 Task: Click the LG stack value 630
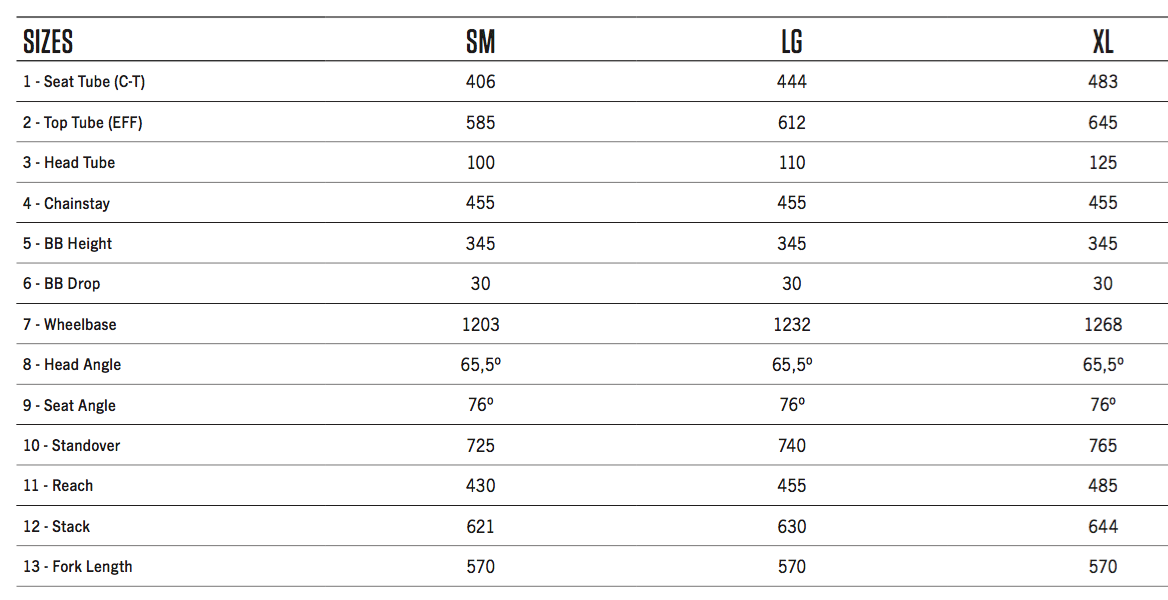click(791, 527)
